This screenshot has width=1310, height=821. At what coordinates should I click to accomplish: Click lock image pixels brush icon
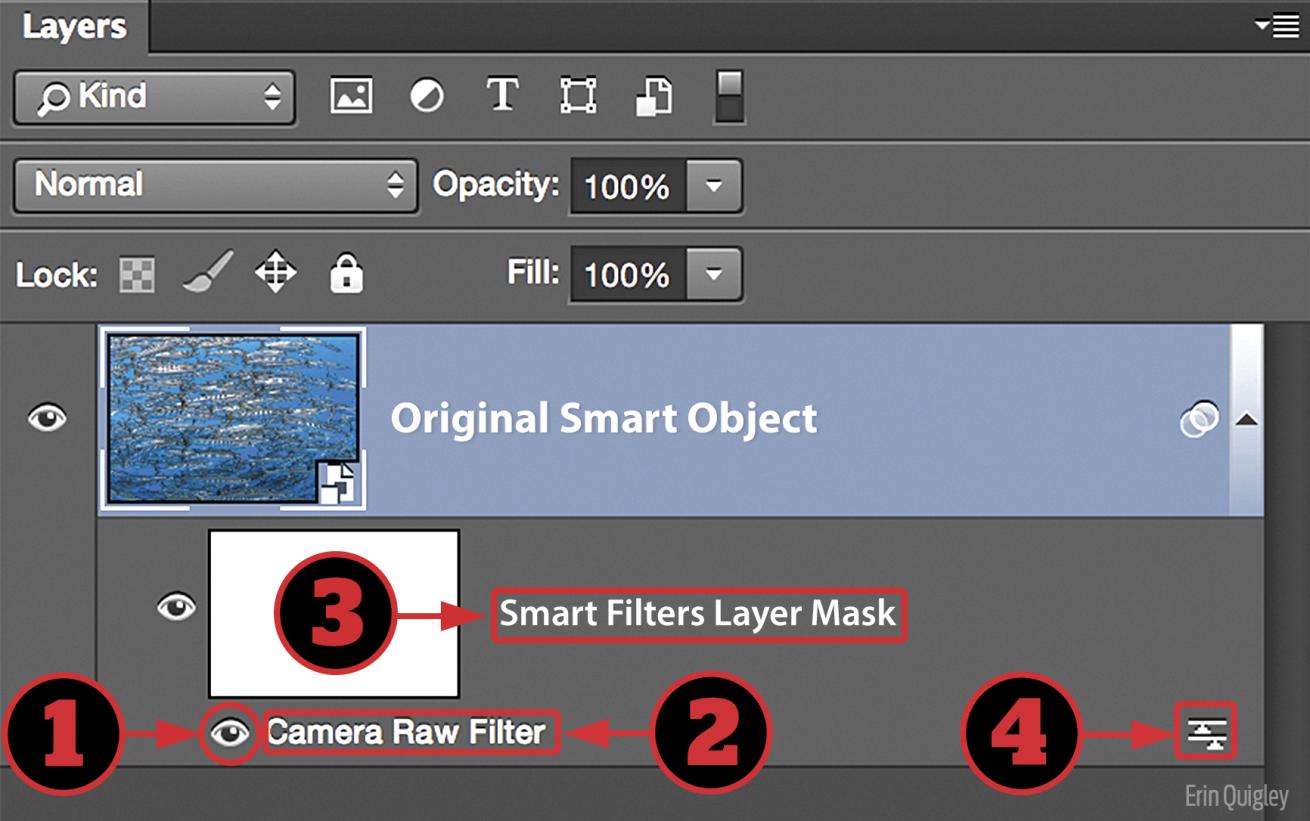(207, 273)
